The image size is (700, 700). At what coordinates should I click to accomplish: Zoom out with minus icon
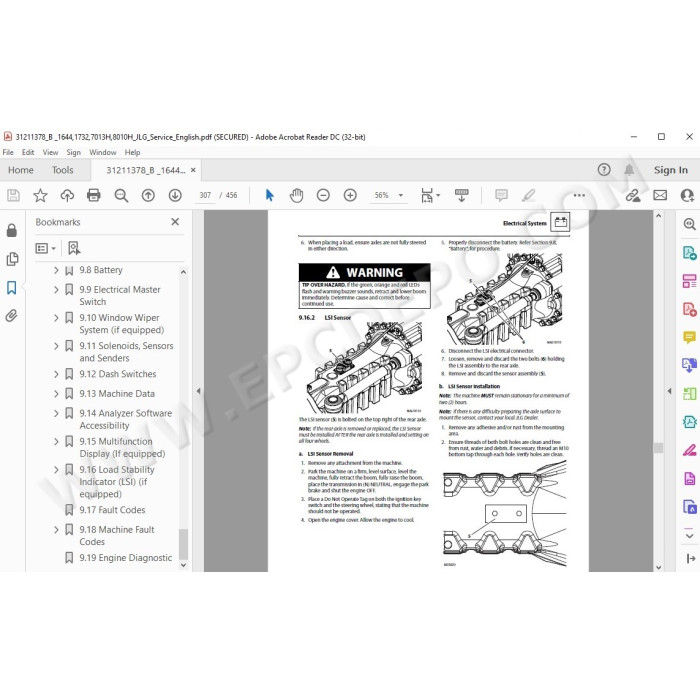click(323, 195)
